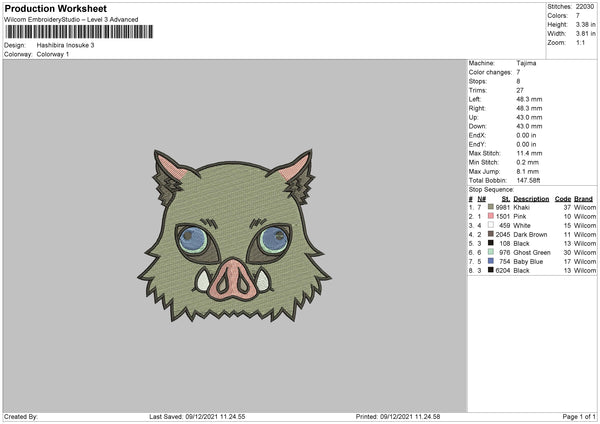600x424 pixels.
Task: Click the Min Stitch value '0.2 mm'
Action: [x=528, y=162]
